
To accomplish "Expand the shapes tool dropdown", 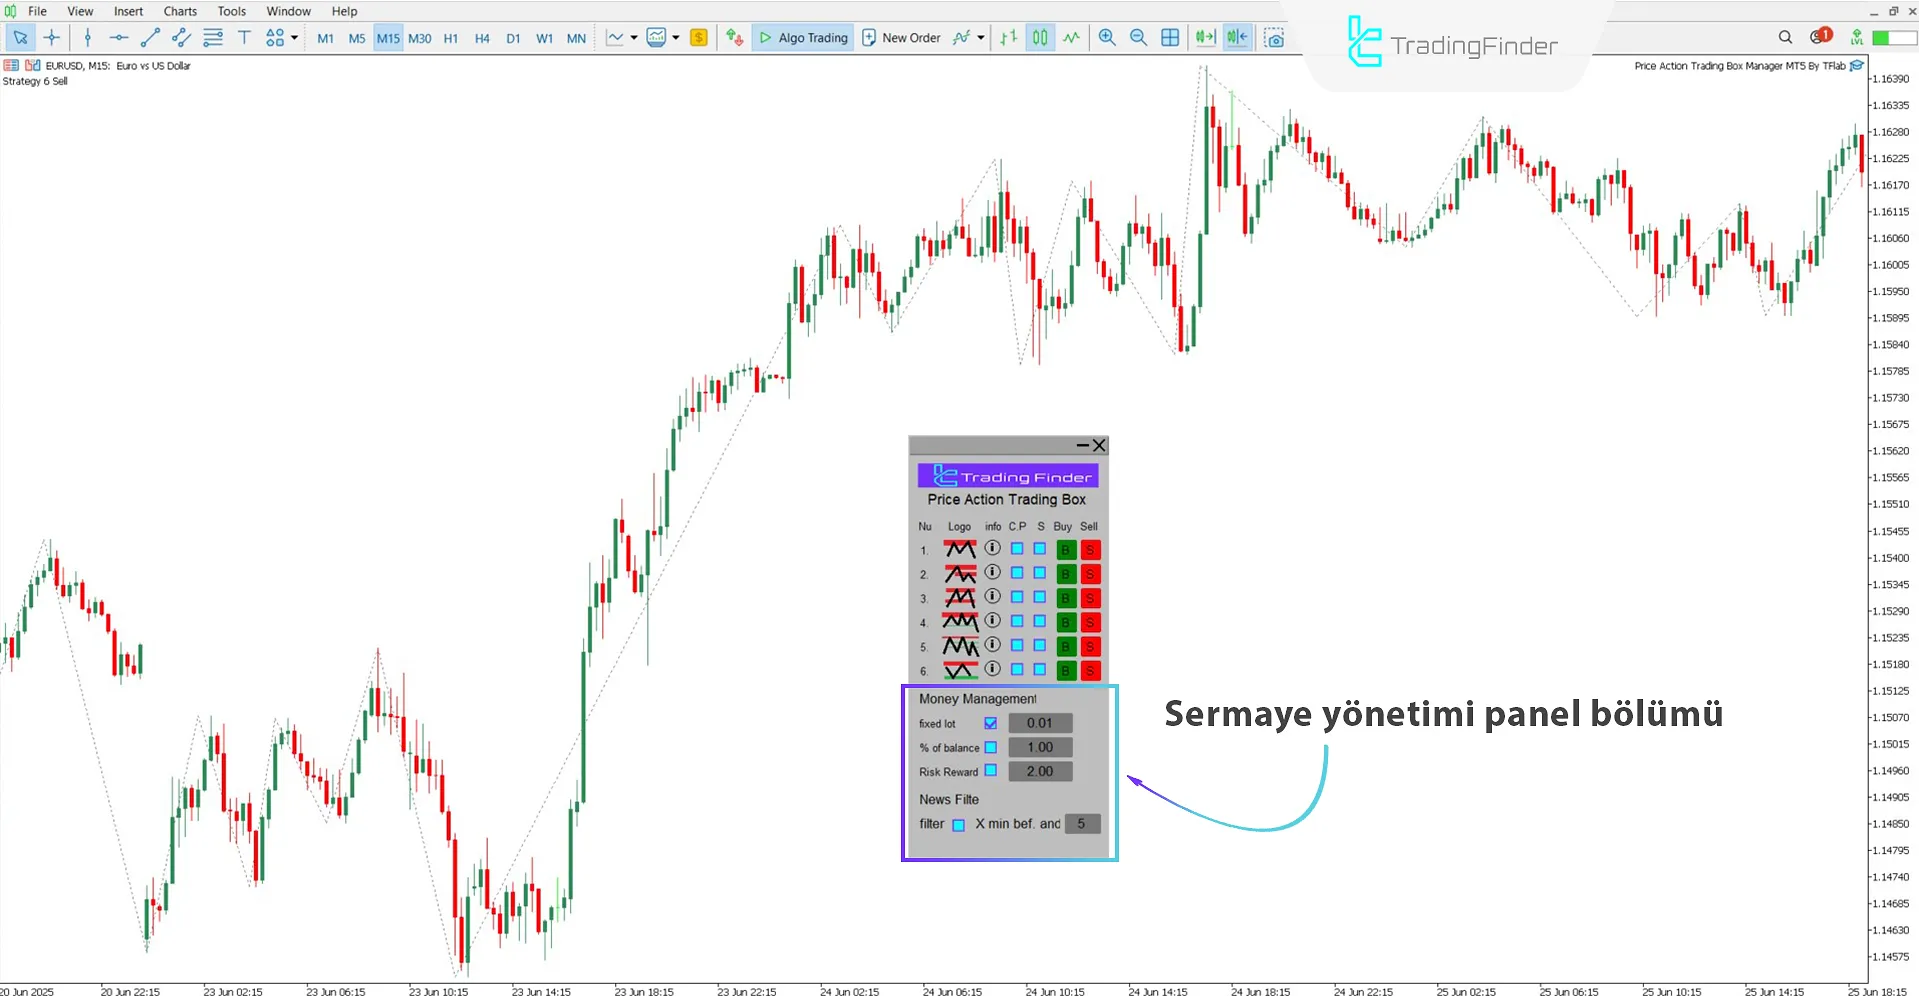I will (293, 37).
